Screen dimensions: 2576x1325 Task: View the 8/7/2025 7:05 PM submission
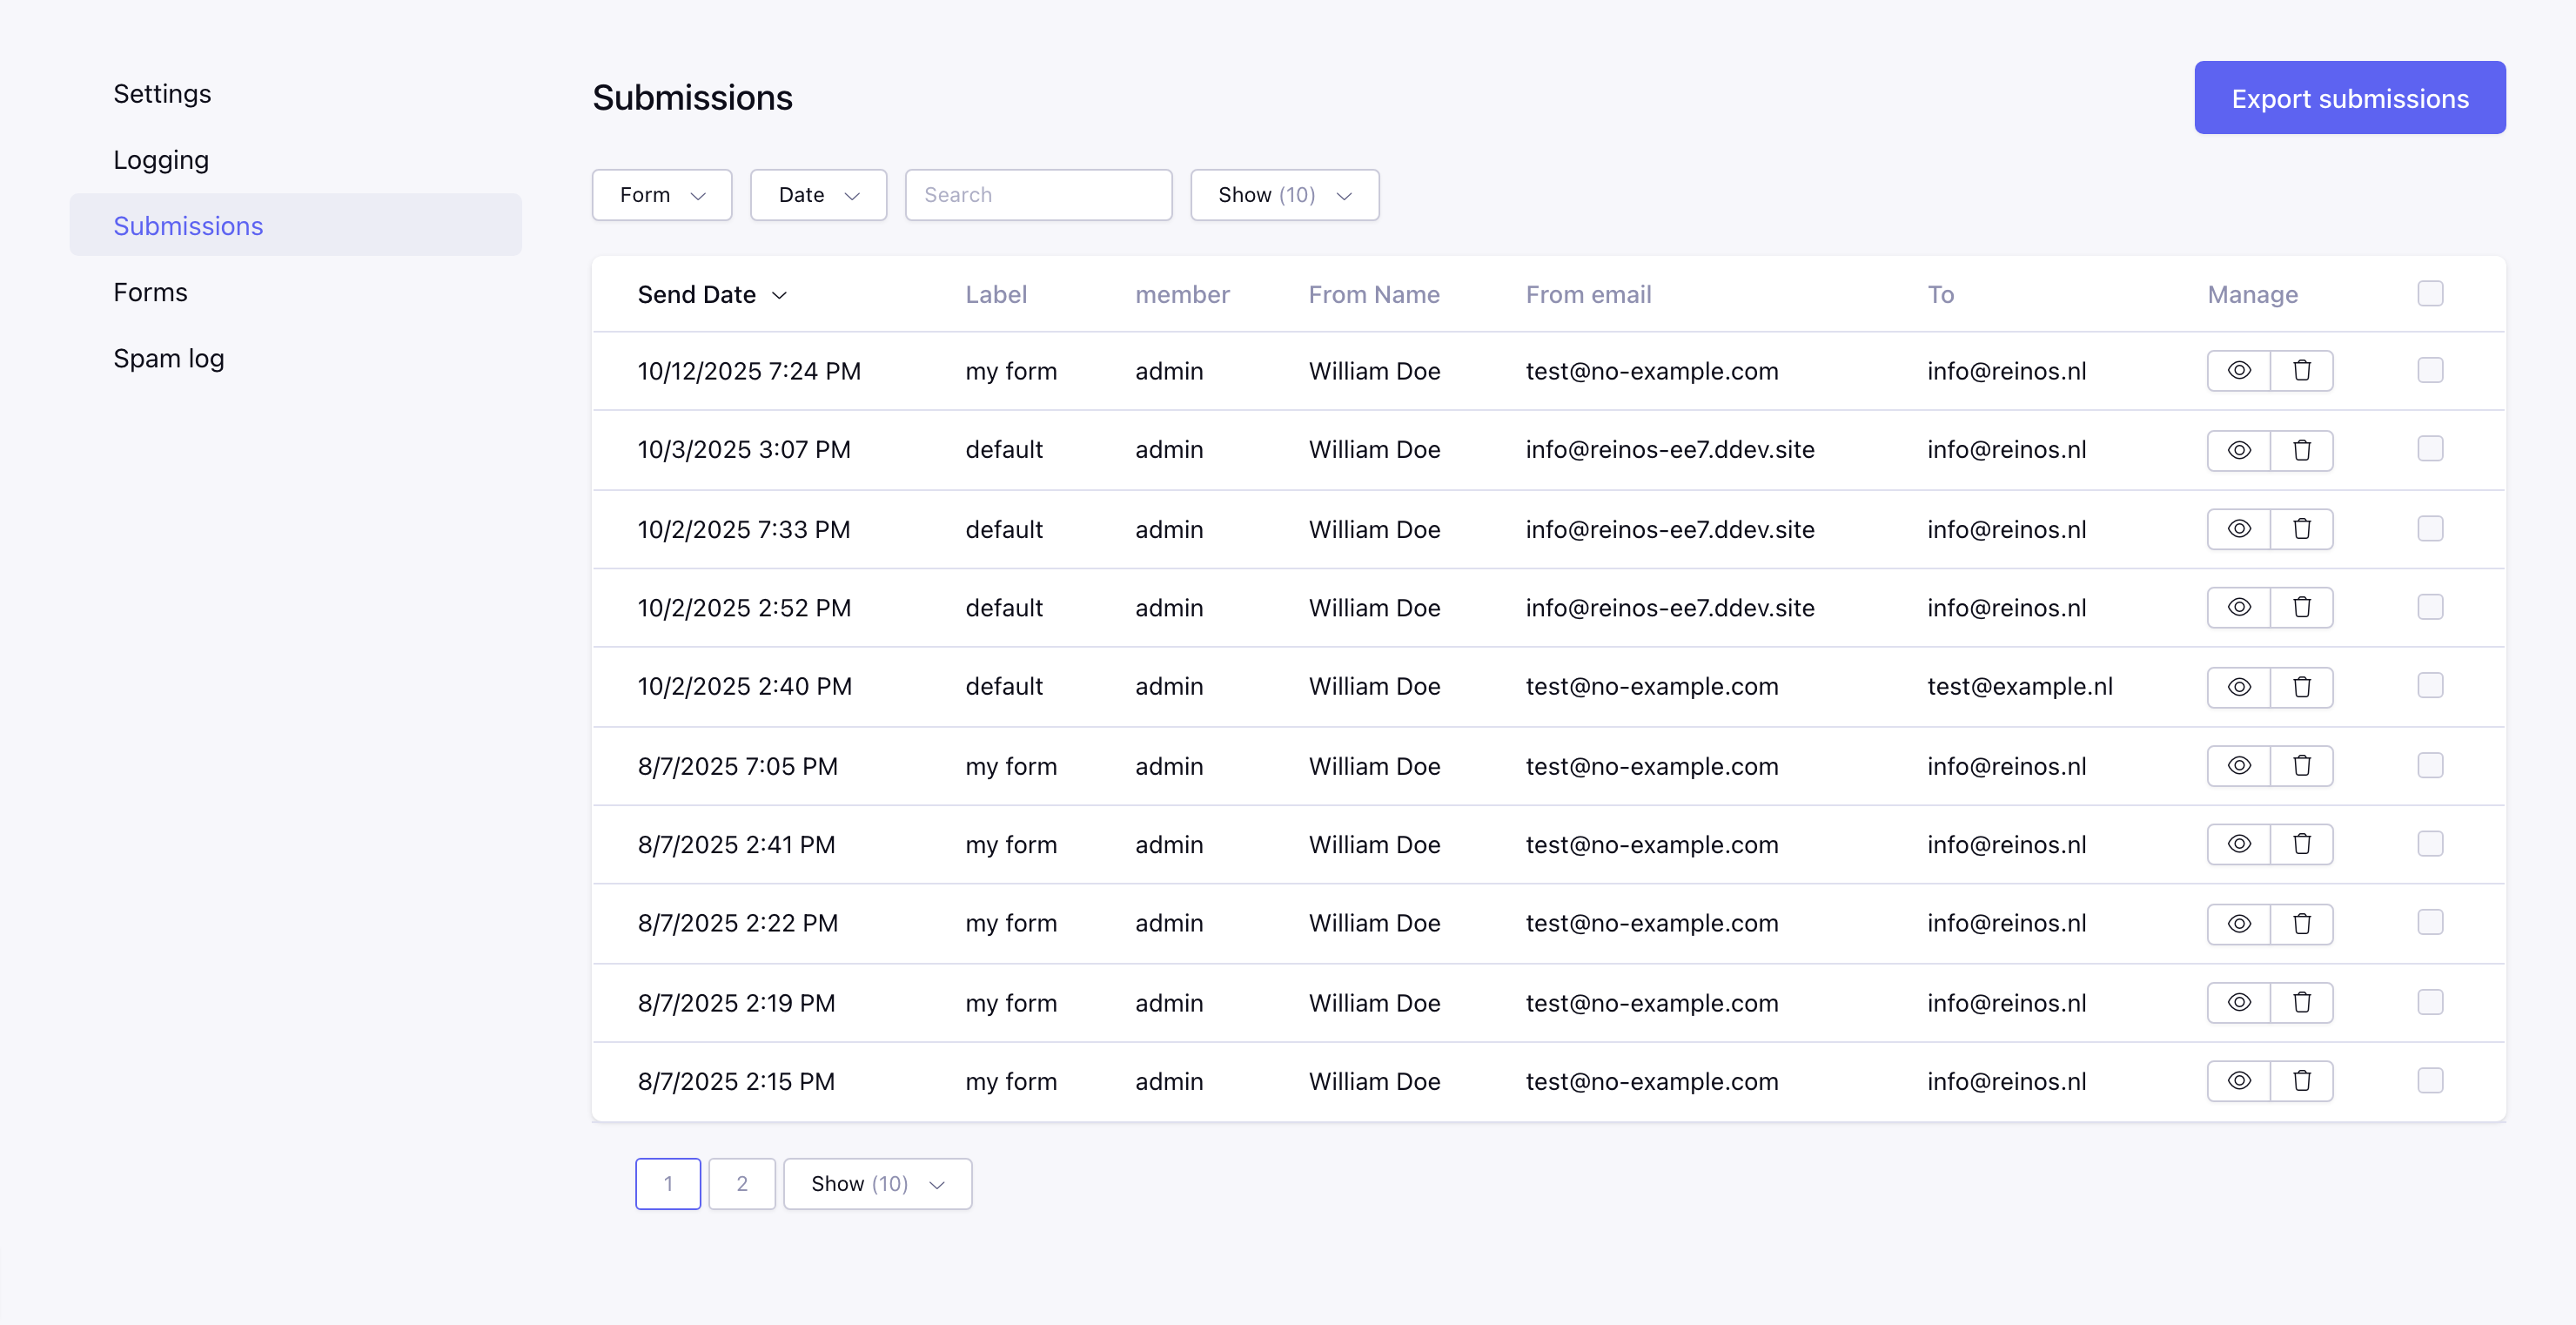tap(2239, 766)
